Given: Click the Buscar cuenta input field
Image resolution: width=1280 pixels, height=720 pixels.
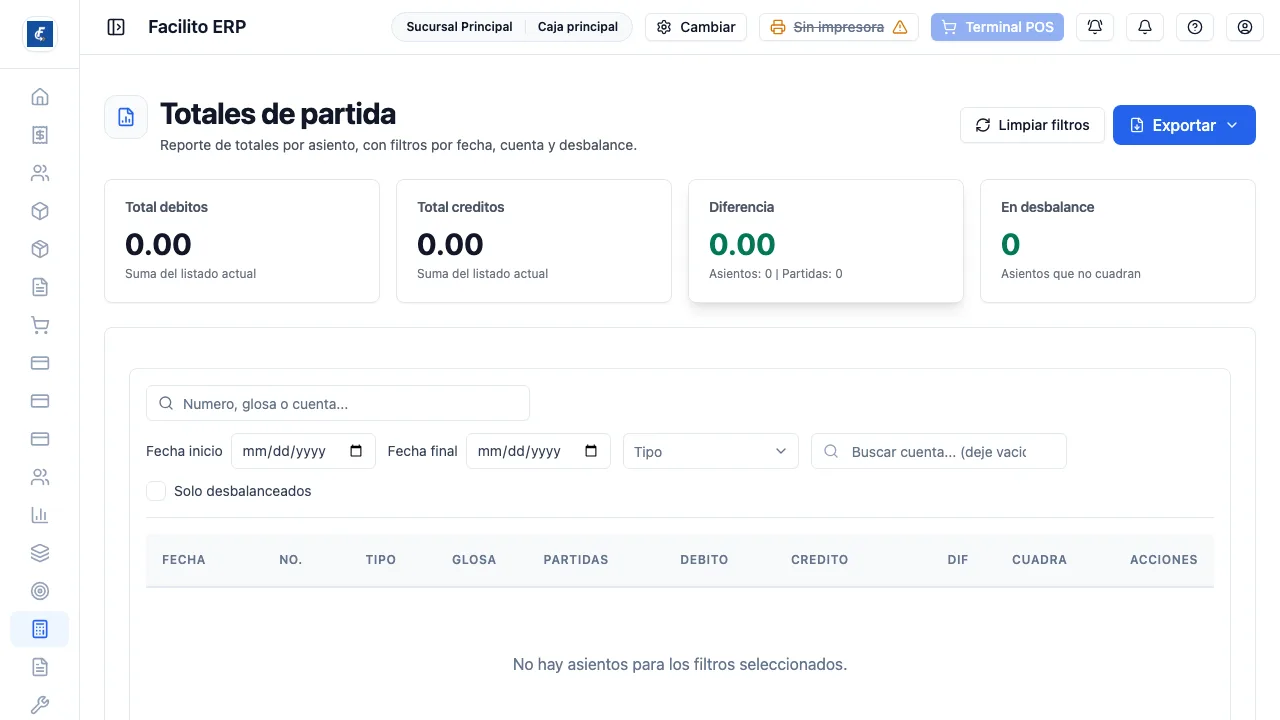Looking at the screenshot, I should (939, 451).
